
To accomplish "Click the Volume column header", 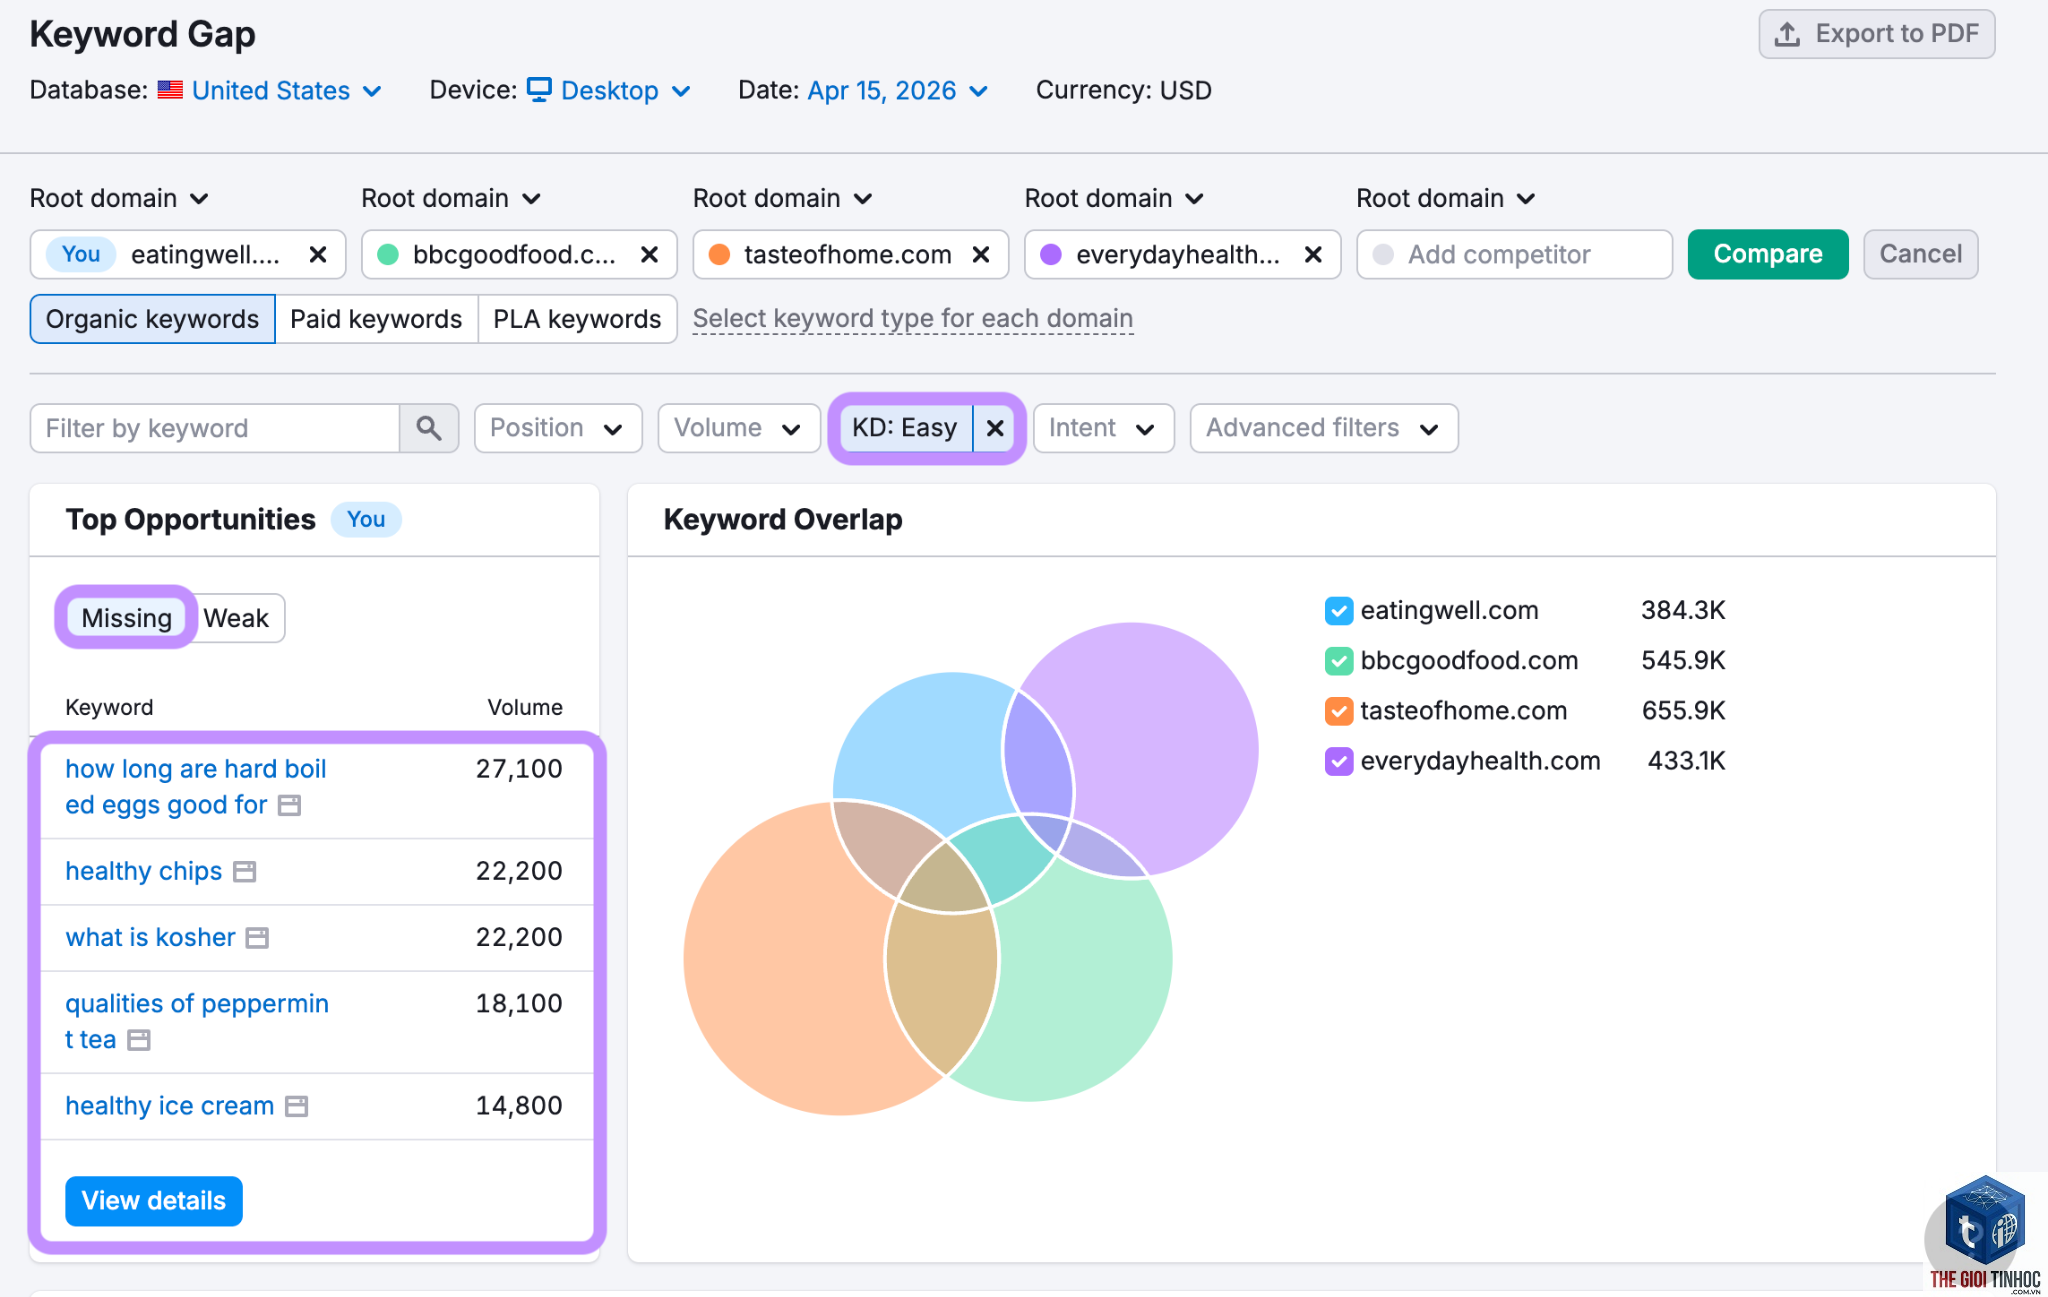I will click(525, 707).
